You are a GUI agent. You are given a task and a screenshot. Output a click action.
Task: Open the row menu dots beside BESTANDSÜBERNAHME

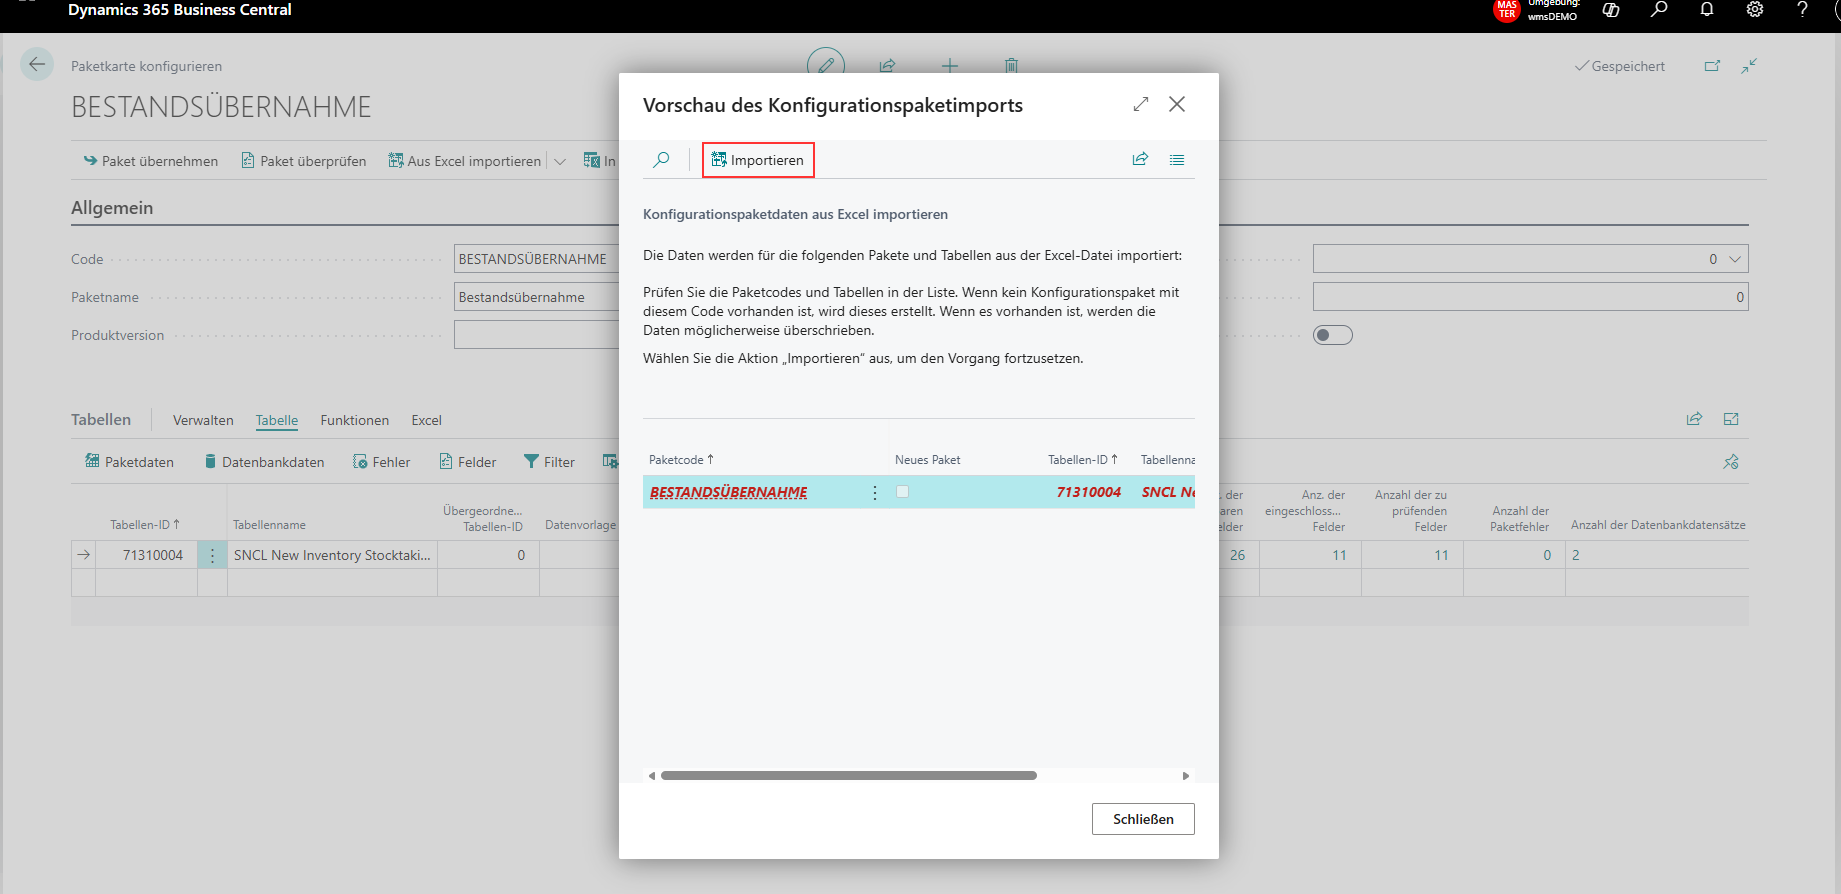tap(875, 493)
